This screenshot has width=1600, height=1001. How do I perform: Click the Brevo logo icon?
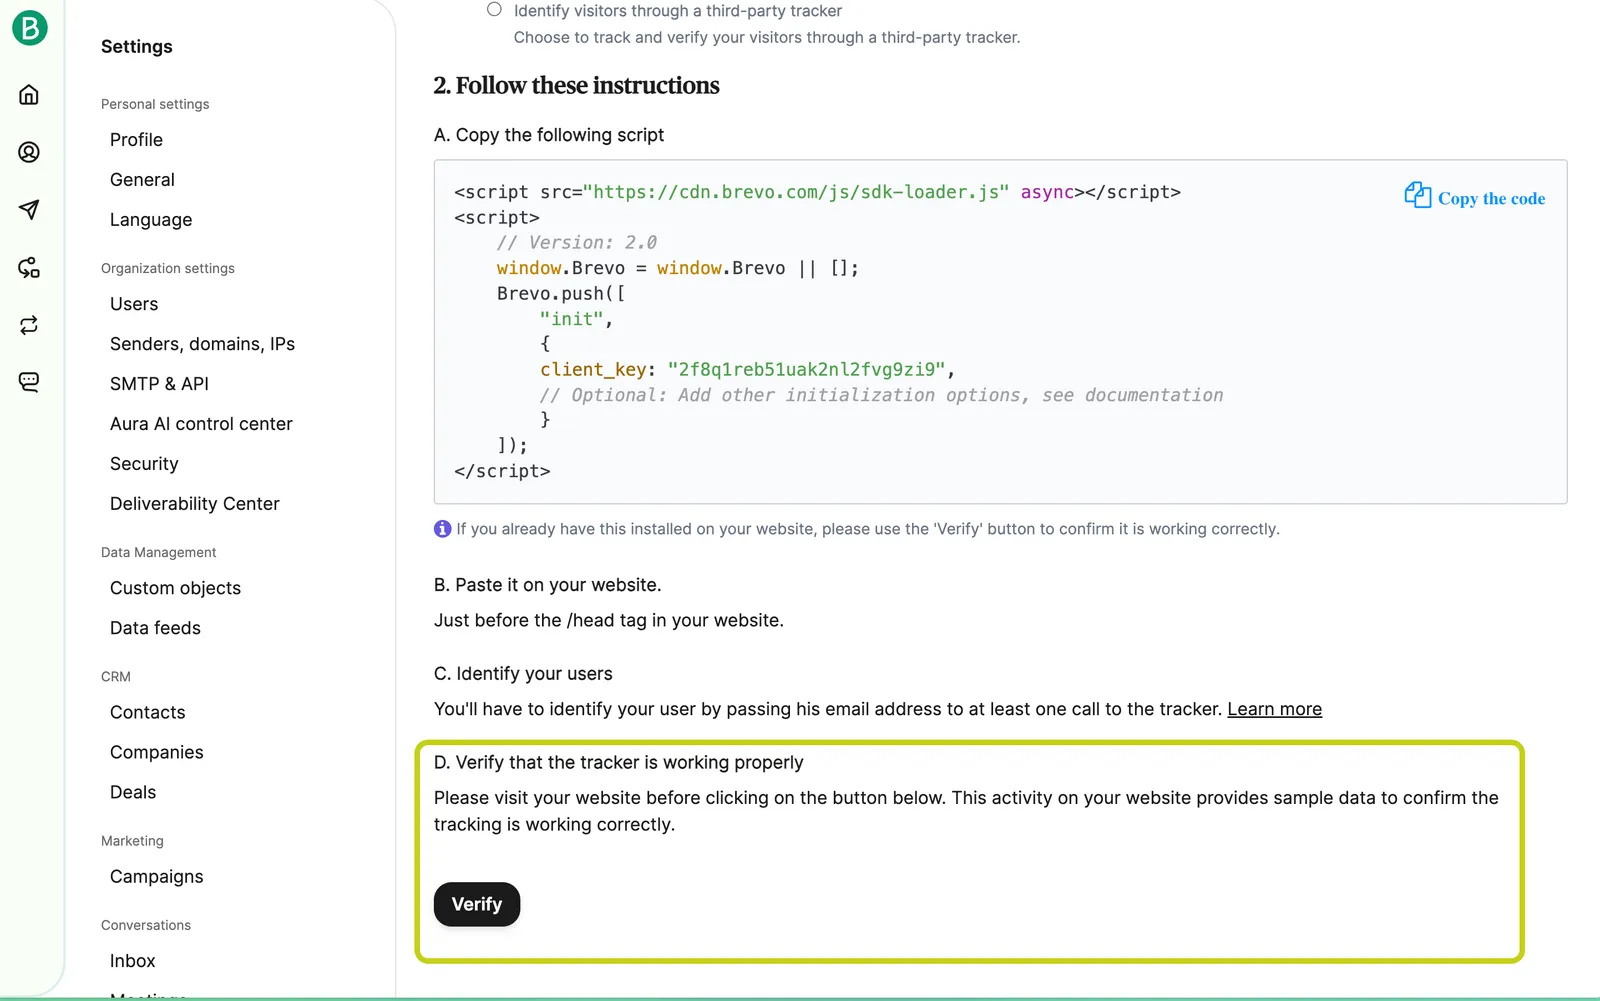(x=29, y=28)
